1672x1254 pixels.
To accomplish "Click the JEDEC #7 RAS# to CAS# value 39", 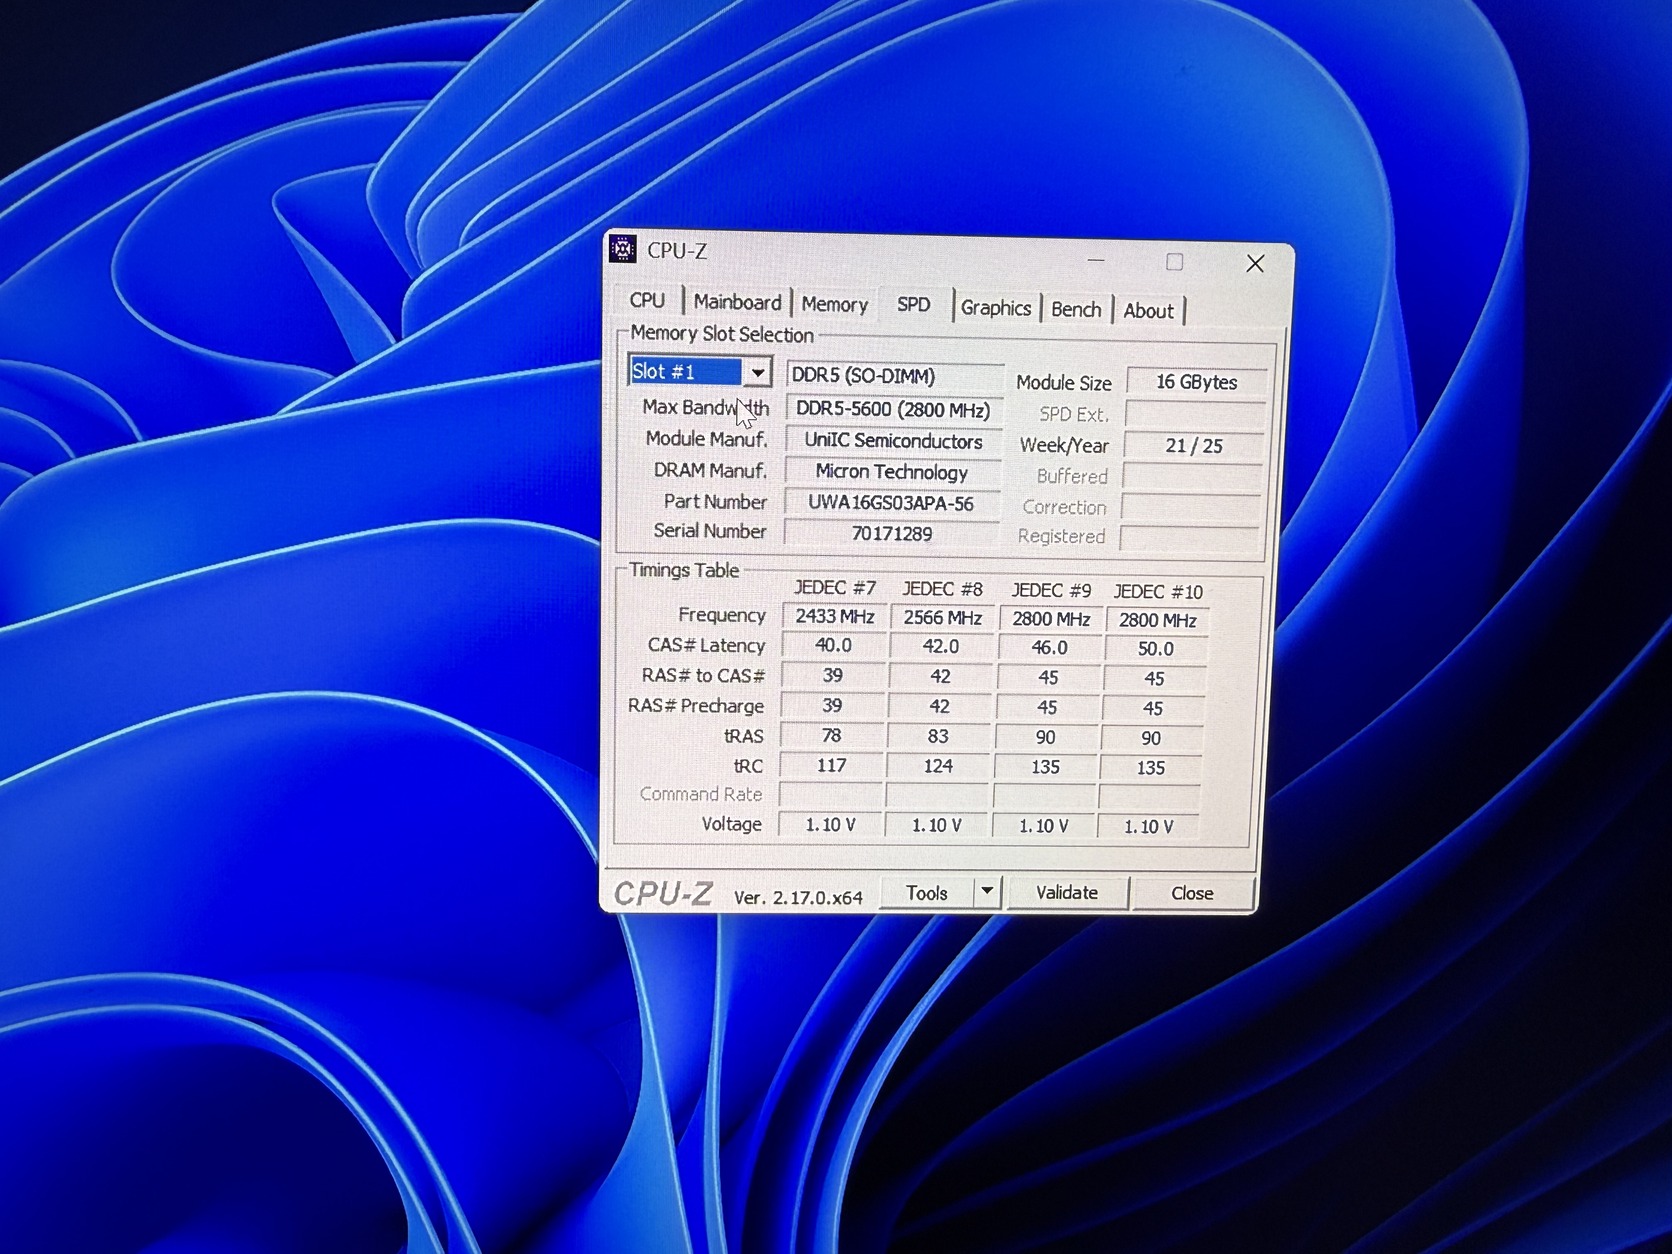I will [x=833, y=676].
